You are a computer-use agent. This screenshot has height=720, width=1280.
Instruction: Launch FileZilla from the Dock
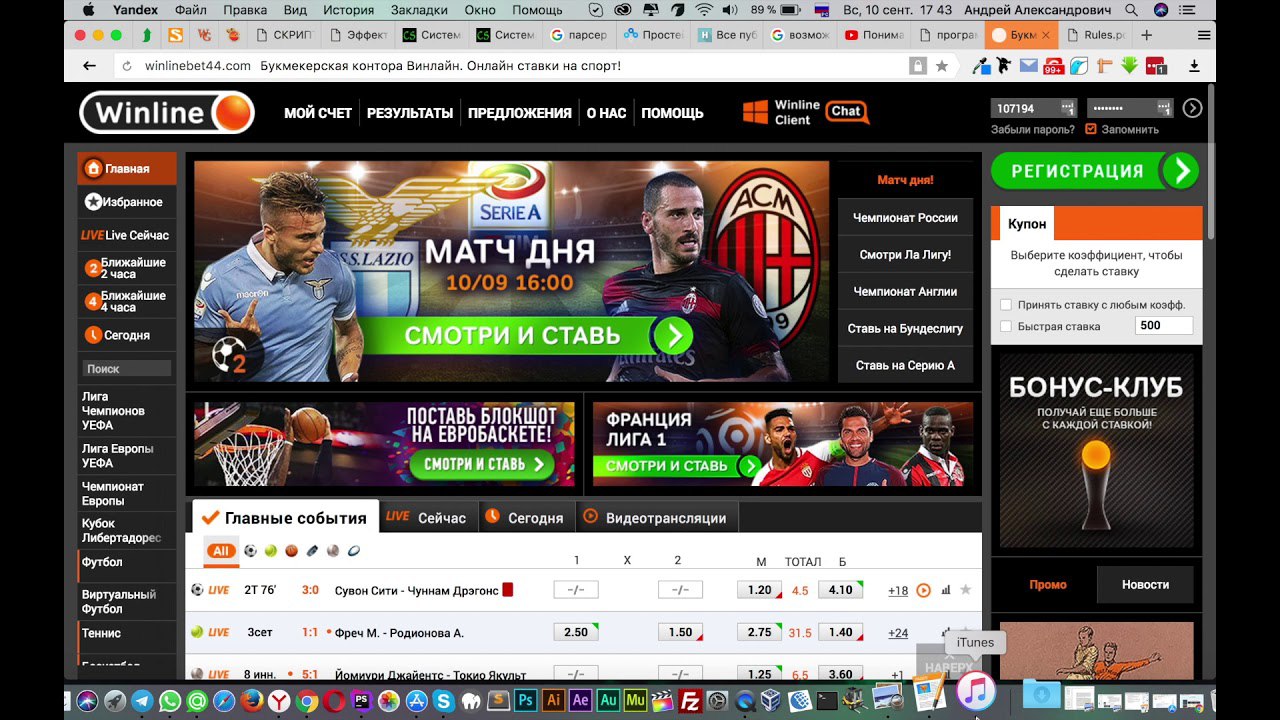point(689,701)
